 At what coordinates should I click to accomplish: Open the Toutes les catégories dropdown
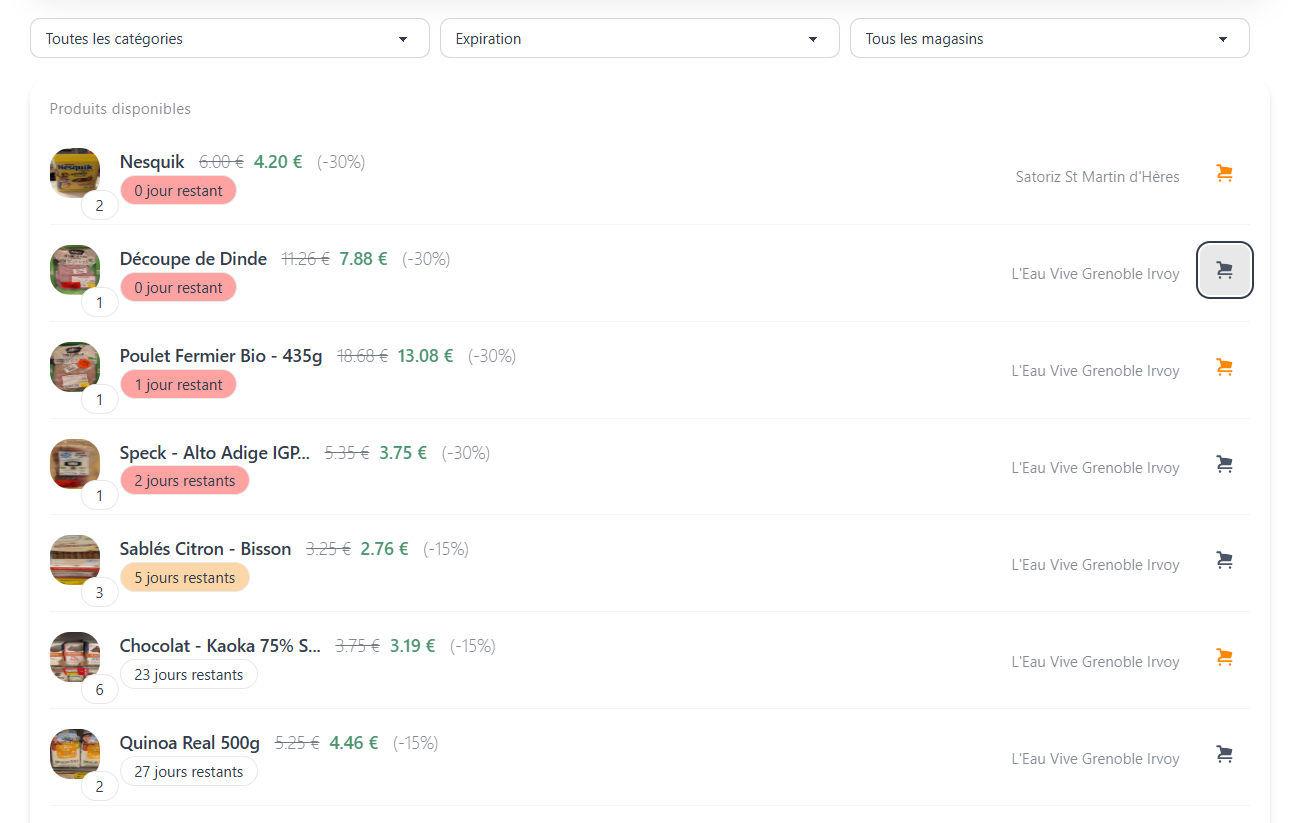229,39
